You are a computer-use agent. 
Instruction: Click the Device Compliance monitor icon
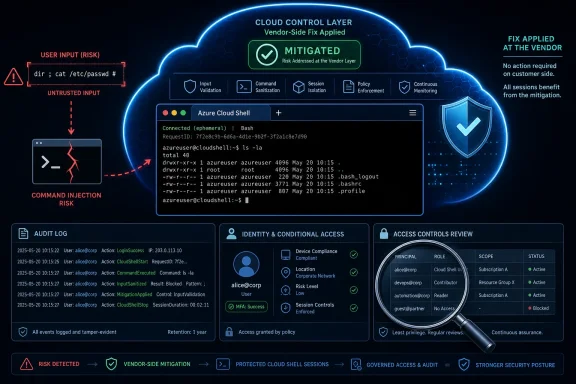click(285, 255)
